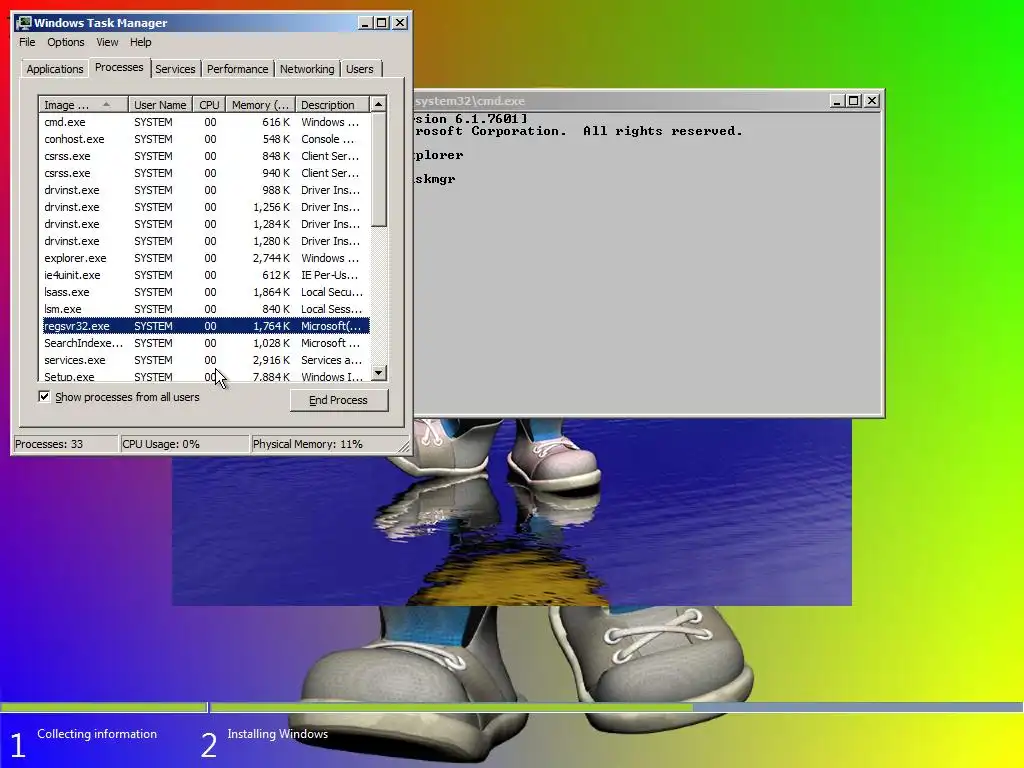The image size is (1024, 768).
Task: Select the ie4uinit.exe process row
Action: [x=206, y=275]
